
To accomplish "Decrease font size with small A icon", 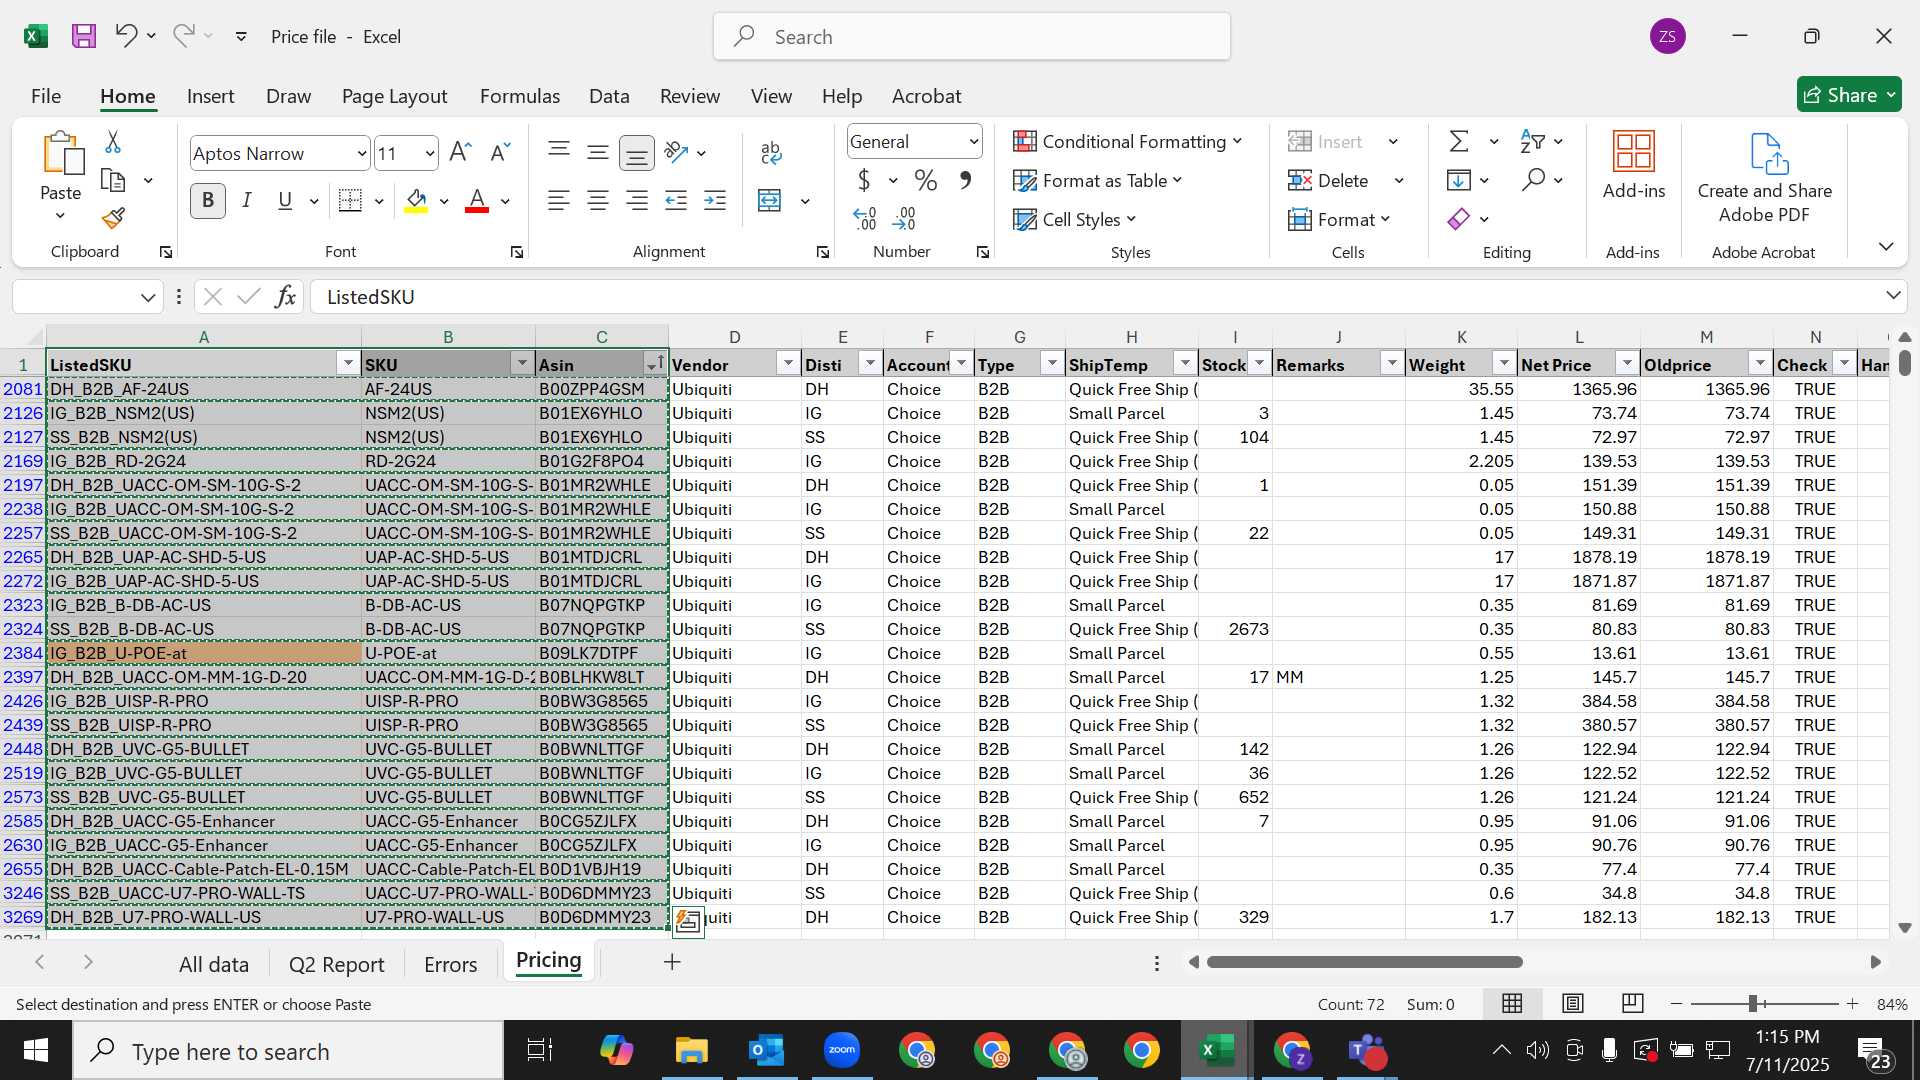I will pyautogui.click(x=500, y=152).
